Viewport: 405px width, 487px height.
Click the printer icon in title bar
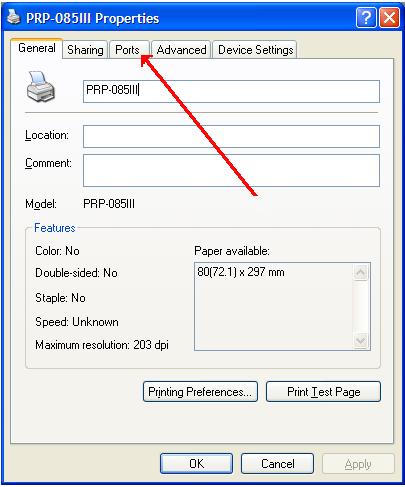point(14,17)
